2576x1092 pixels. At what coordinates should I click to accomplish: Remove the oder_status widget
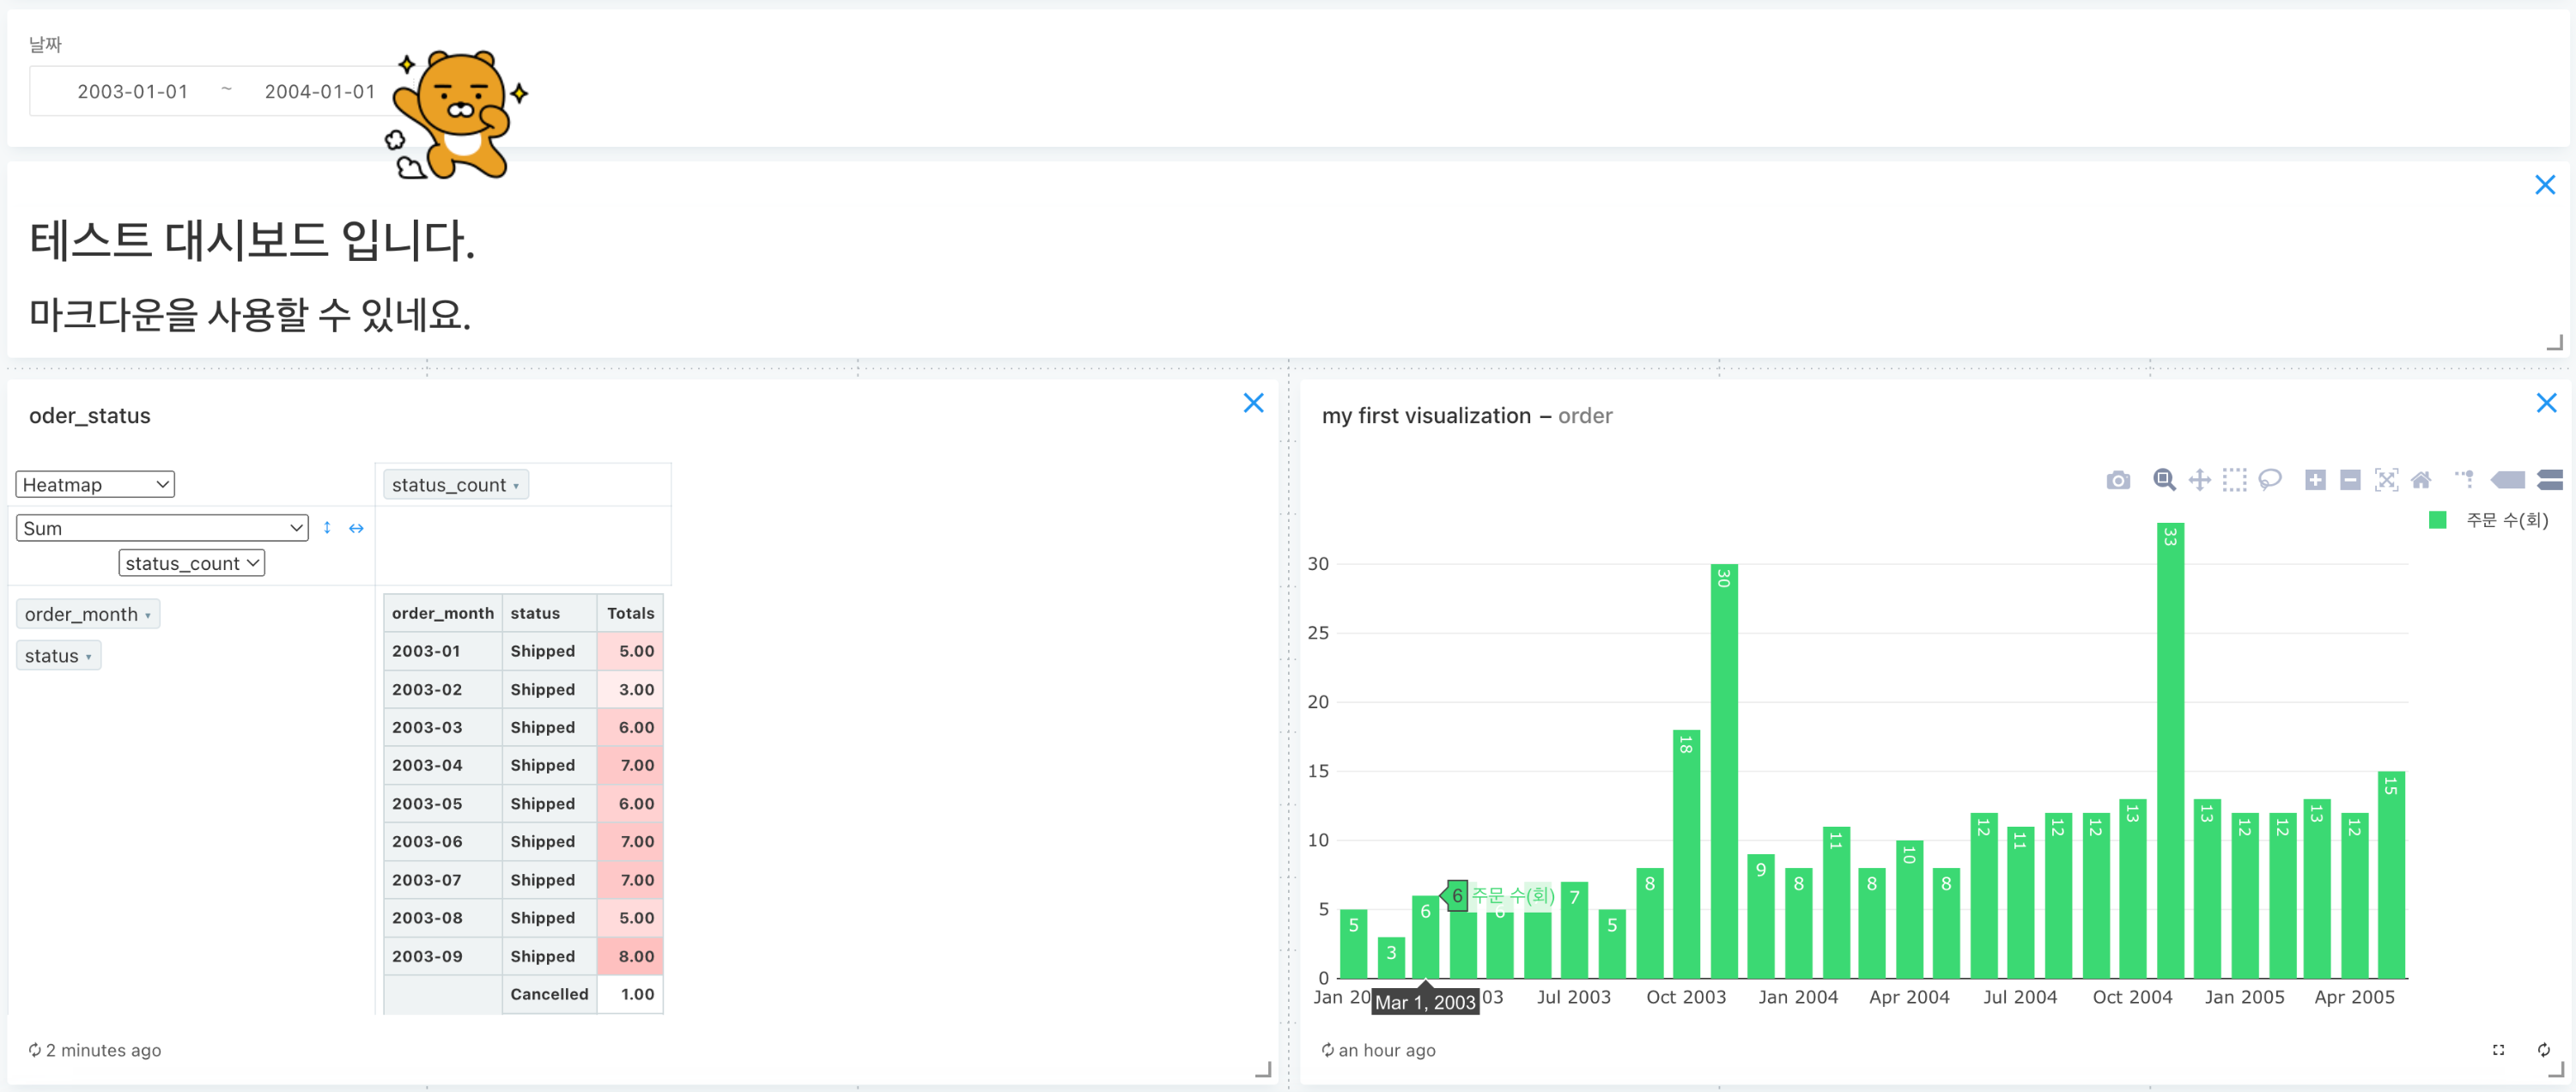click(x=1253, y=403)
